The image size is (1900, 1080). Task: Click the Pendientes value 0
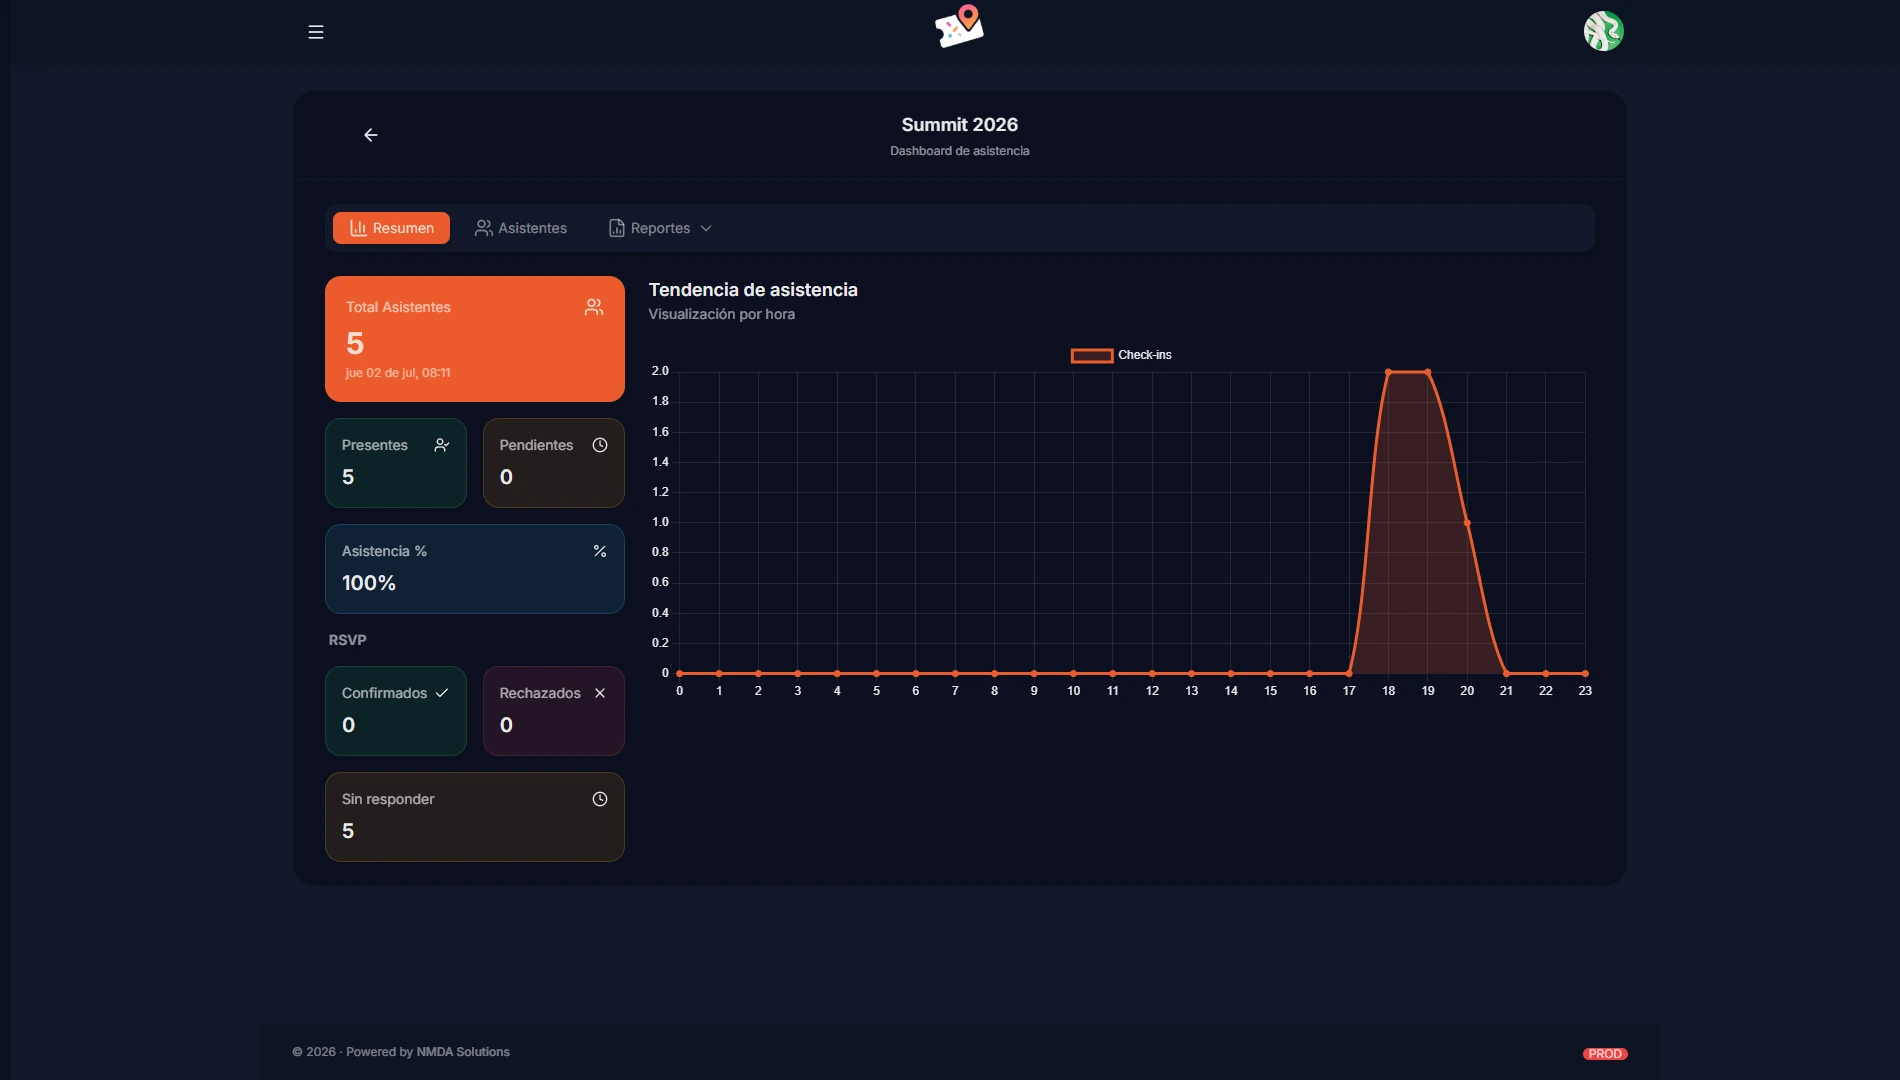506,477
